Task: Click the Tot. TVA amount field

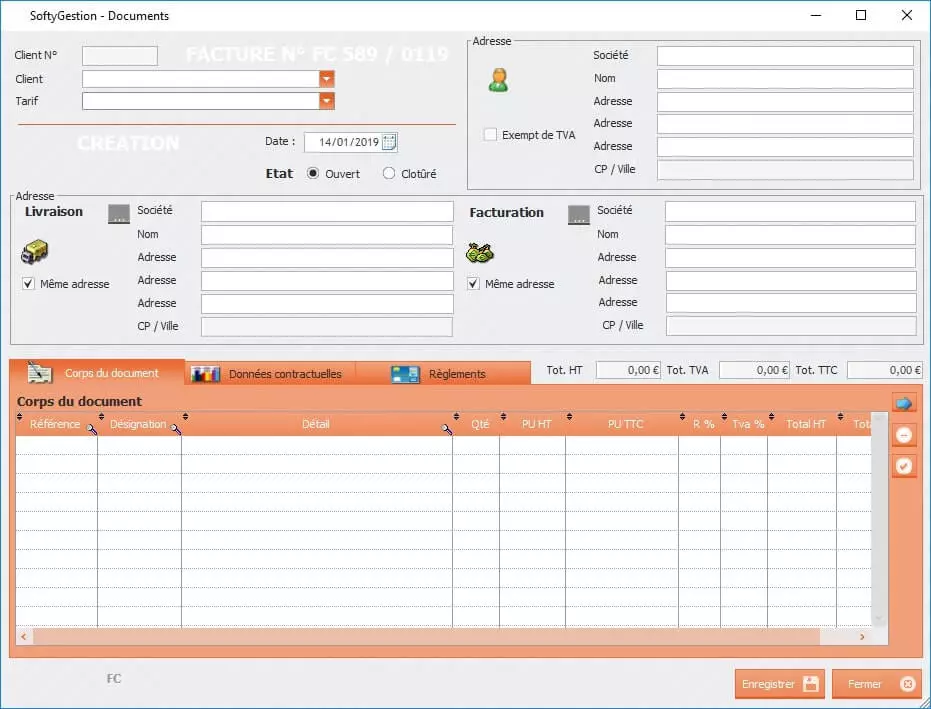Action: [x=754, y=370]
